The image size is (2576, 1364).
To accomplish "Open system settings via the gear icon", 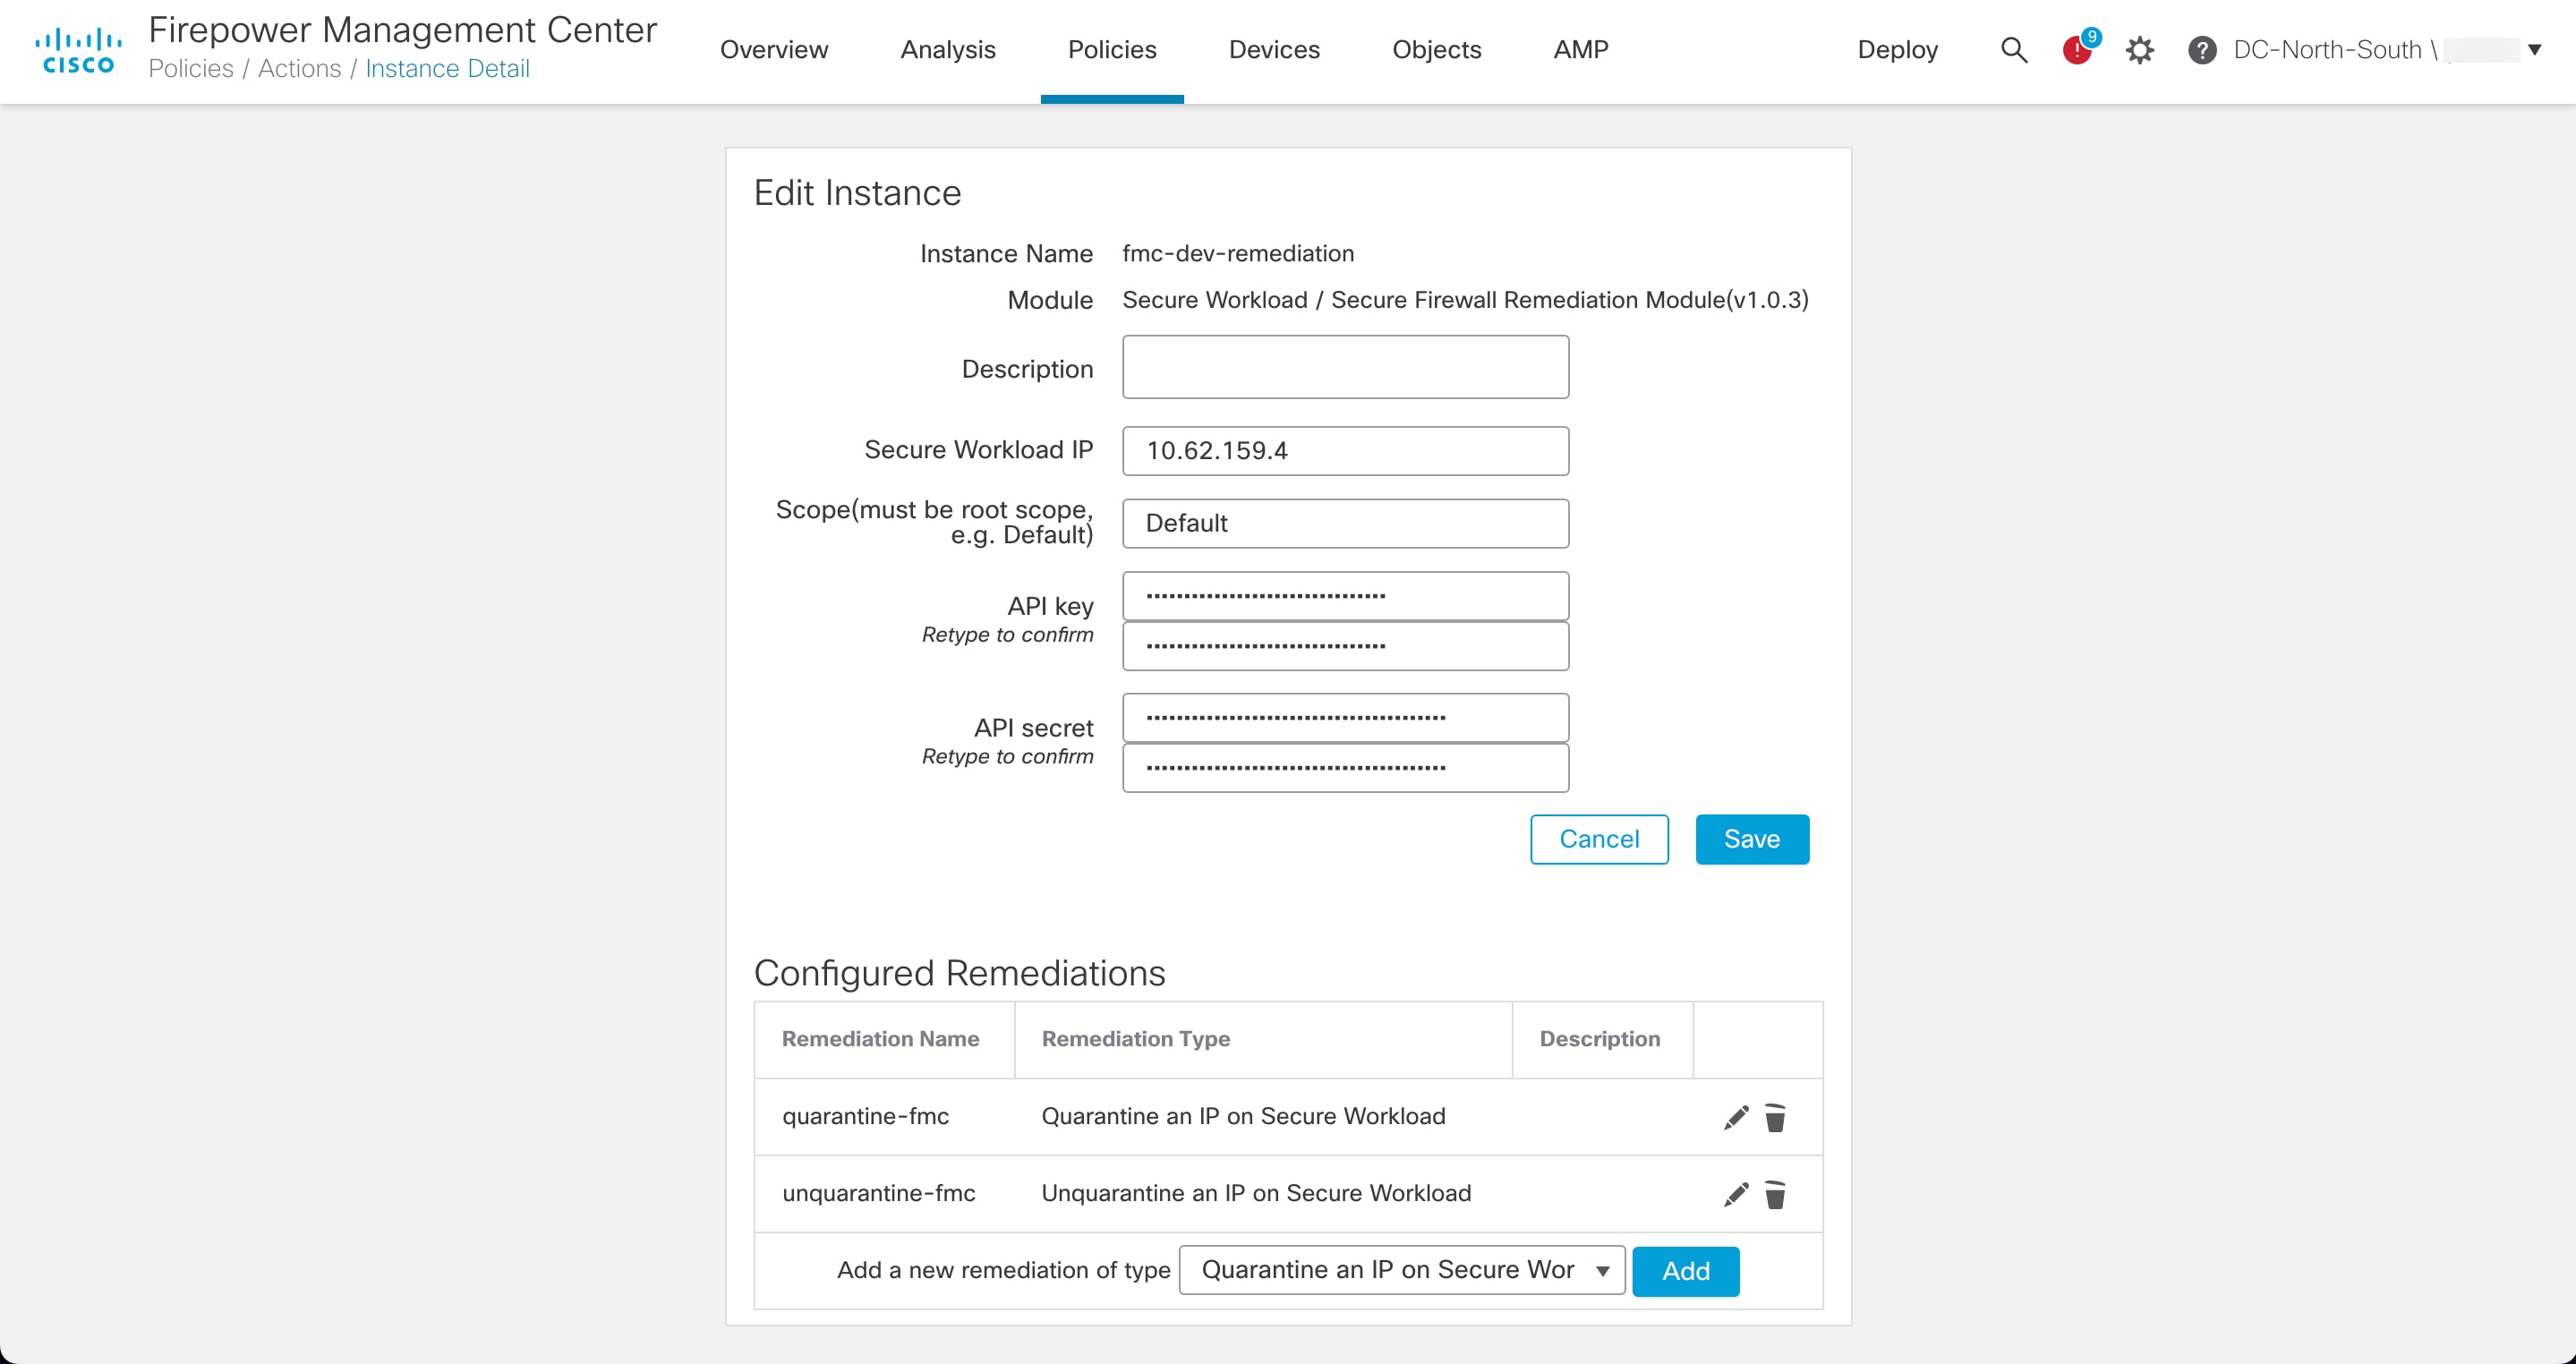I will [2140, 49].
